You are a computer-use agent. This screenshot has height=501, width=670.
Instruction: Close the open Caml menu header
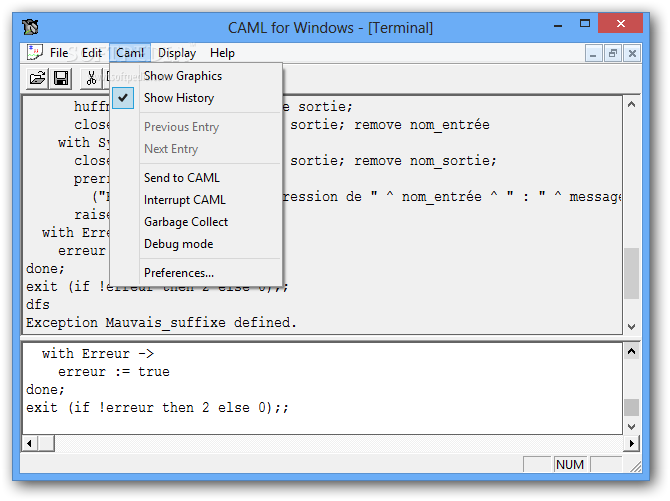pyautogui.click(x=130, y=53)
